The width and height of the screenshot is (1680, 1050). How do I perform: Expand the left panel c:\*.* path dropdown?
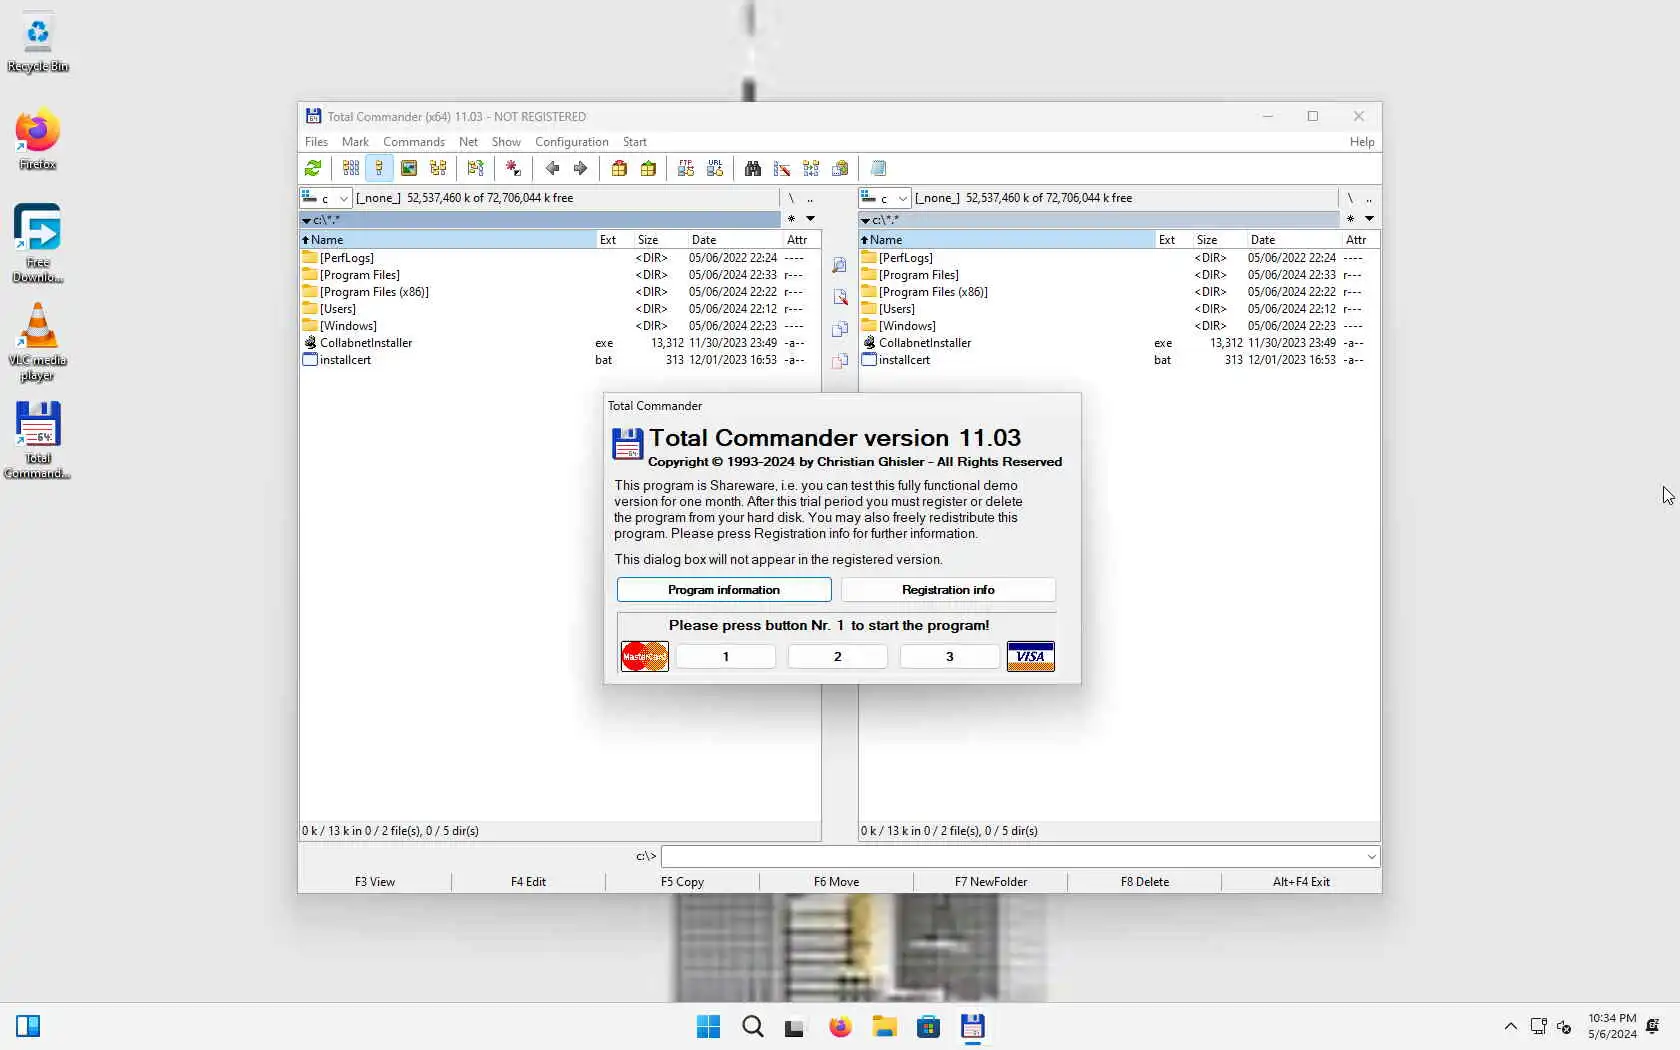coord(306,220)
